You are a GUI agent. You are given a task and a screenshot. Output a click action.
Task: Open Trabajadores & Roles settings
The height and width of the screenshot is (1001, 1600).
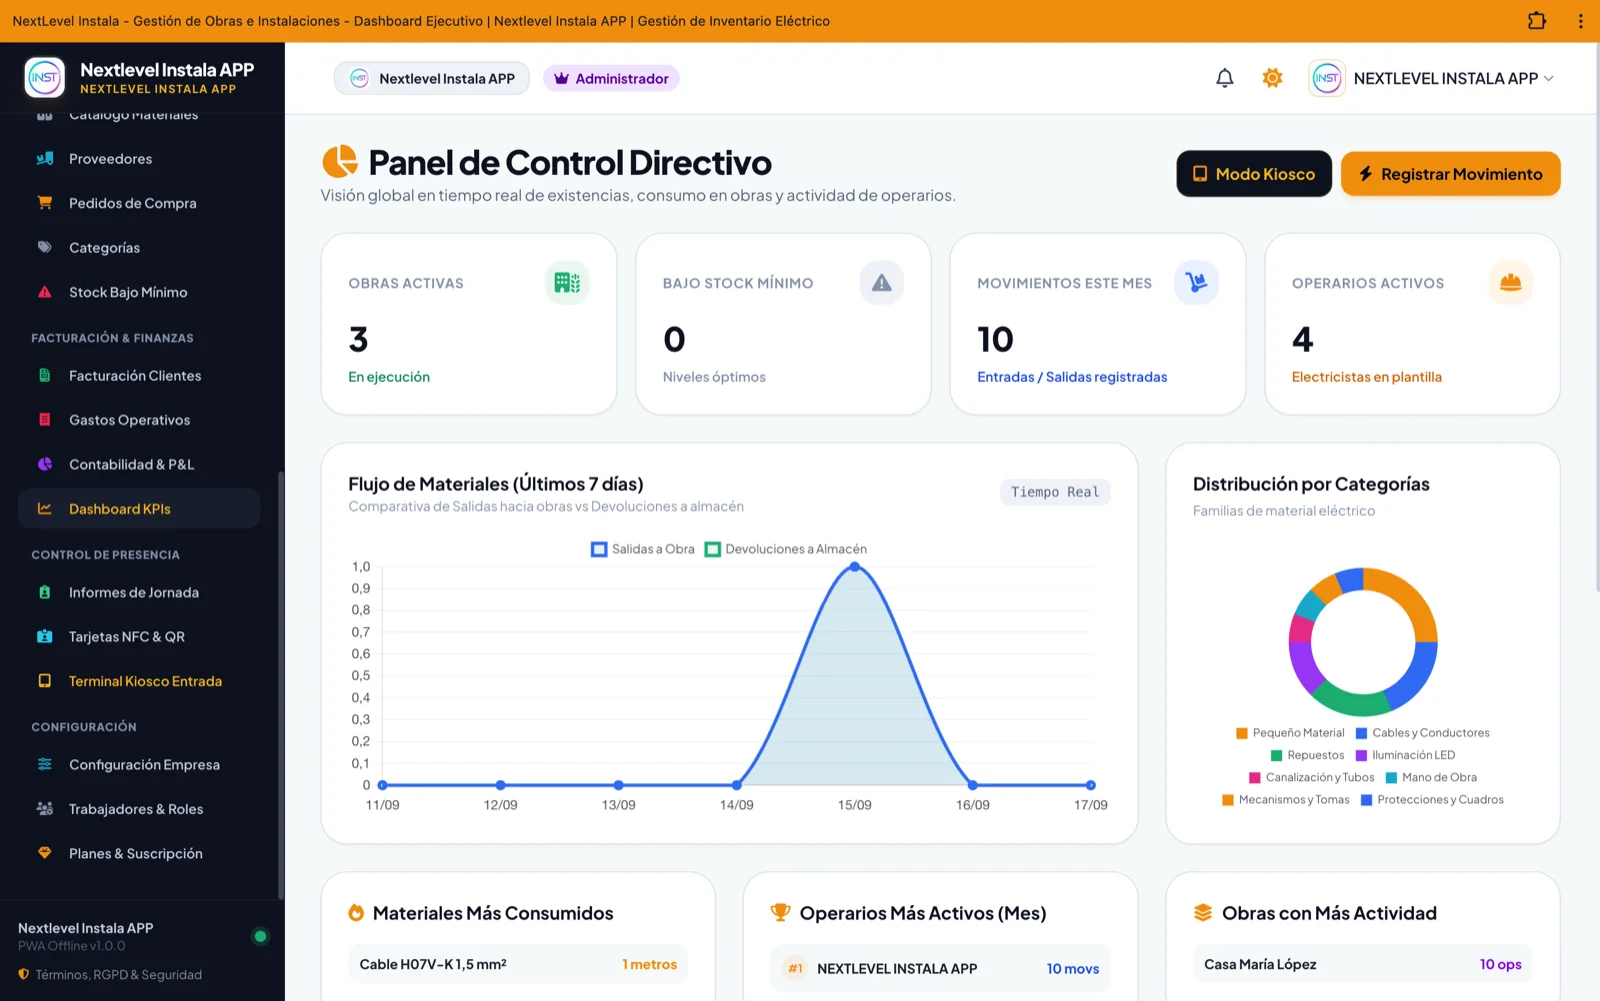pos(139,809)
